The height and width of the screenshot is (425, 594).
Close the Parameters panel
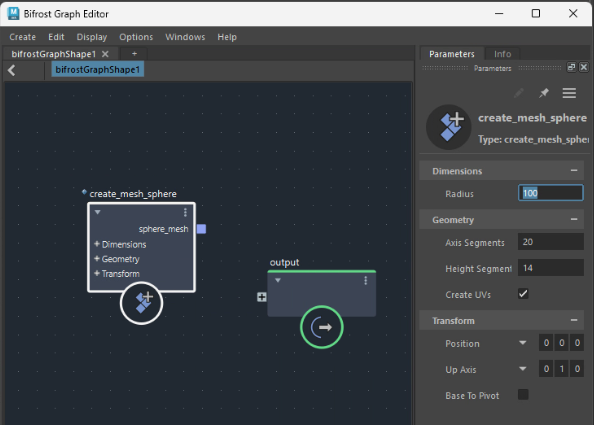pyautogui.click(x=584, y=67)
